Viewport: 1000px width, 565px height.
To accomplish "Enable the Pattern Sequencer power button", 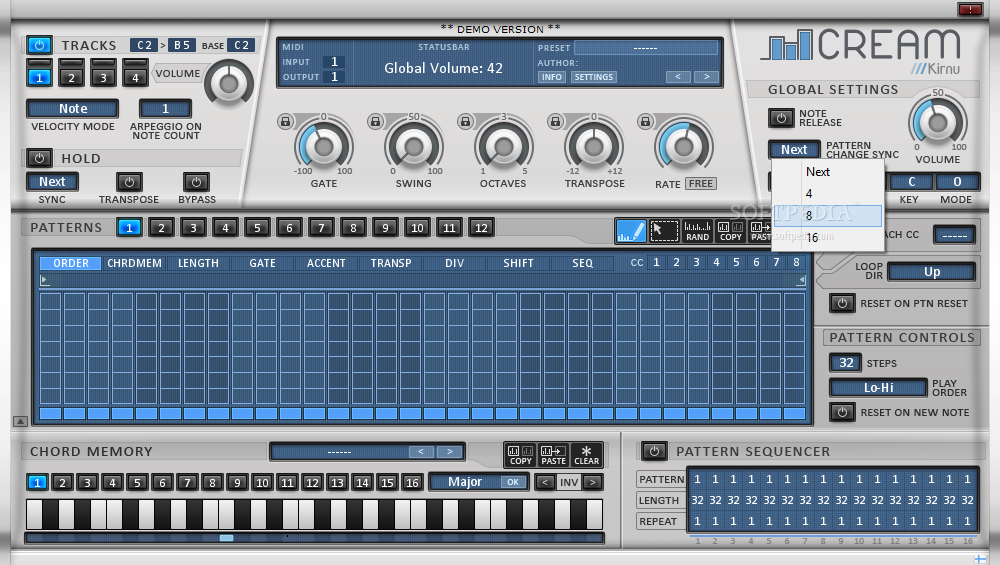I will [x=654, y=451].
